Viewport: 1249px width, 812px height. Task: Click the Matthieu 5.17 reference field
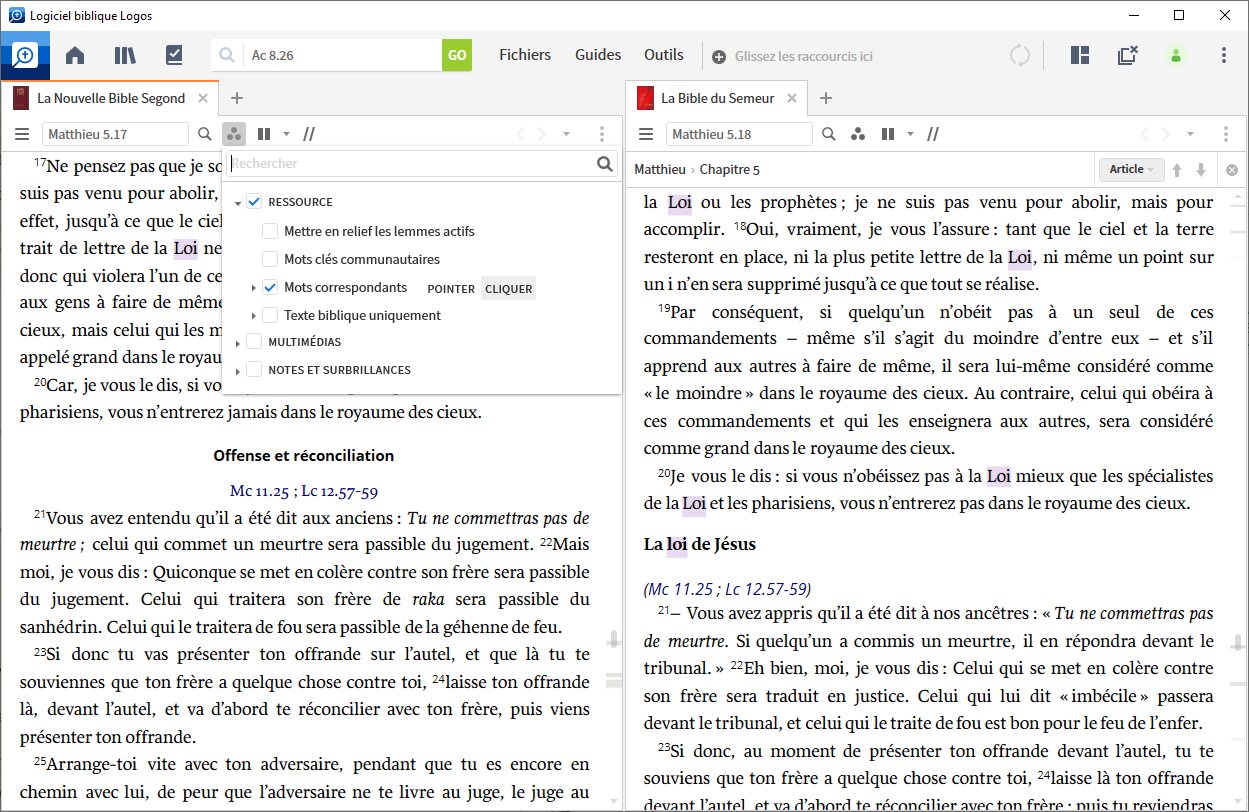[x=115, y=134]
